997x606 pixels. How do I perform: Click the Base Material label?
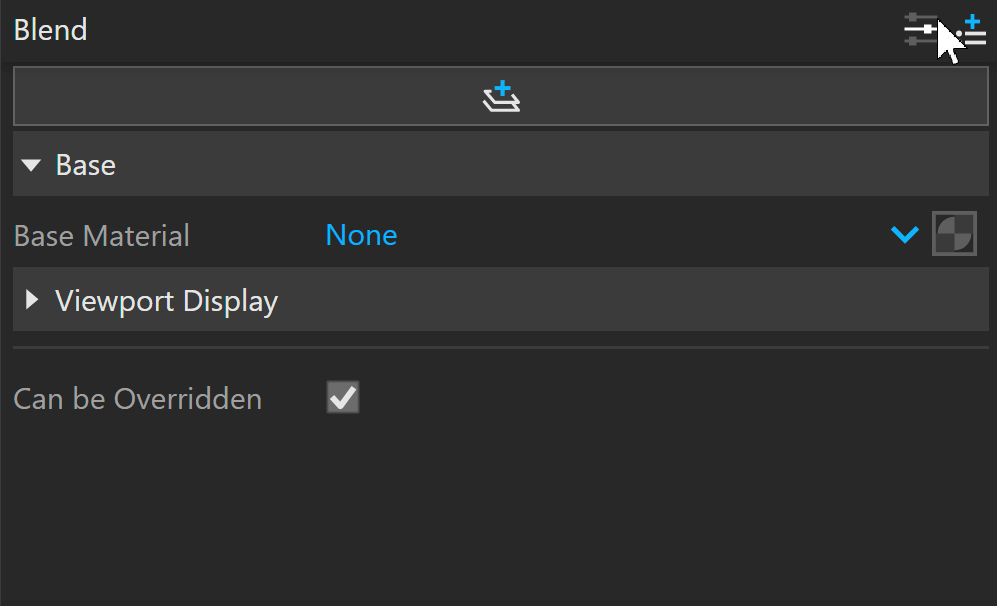pyautogui.click(x=102, y=236)
